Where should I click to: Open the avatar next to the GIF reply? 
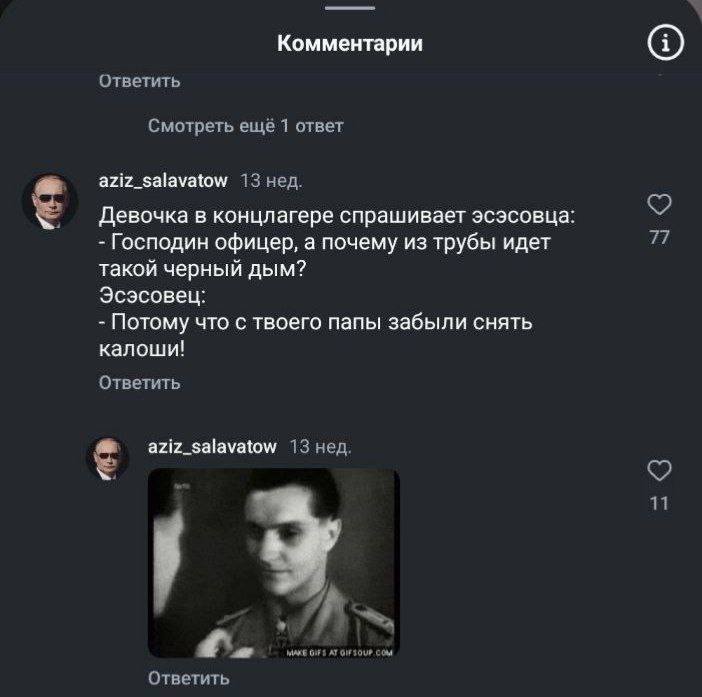[112, 458]
